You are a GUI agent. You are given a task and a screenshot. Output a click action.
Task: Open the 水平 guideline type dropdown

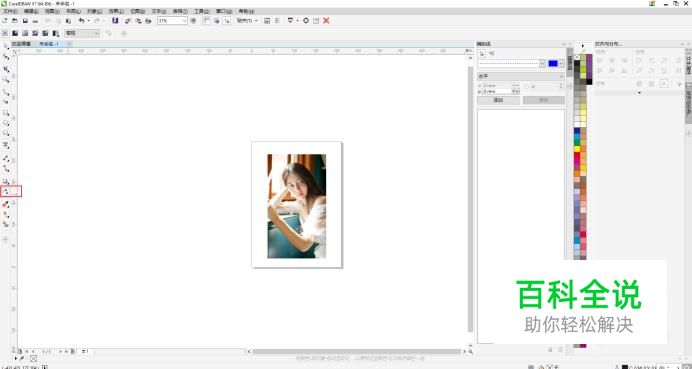pyautogui.click(x=521, y=76)
